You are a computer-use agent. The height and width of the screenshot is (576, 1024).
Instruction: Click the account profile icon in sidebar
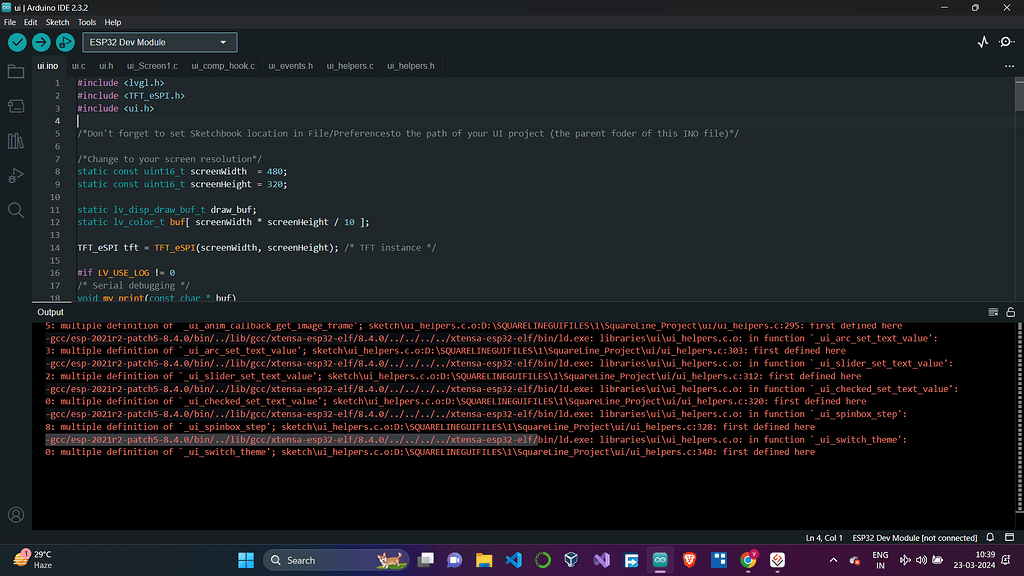(16, 515)
